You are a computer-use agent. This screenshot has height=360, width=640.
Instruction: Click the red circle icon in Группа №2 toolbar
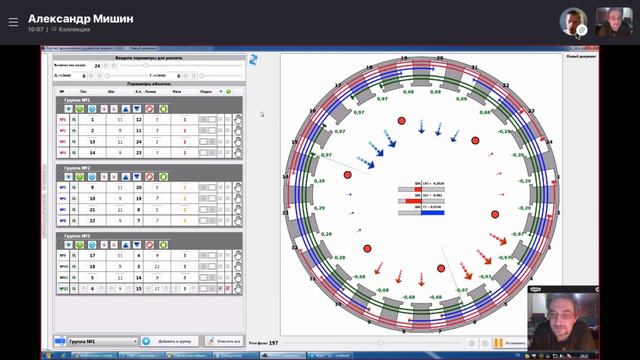click(x=150, y=177)
